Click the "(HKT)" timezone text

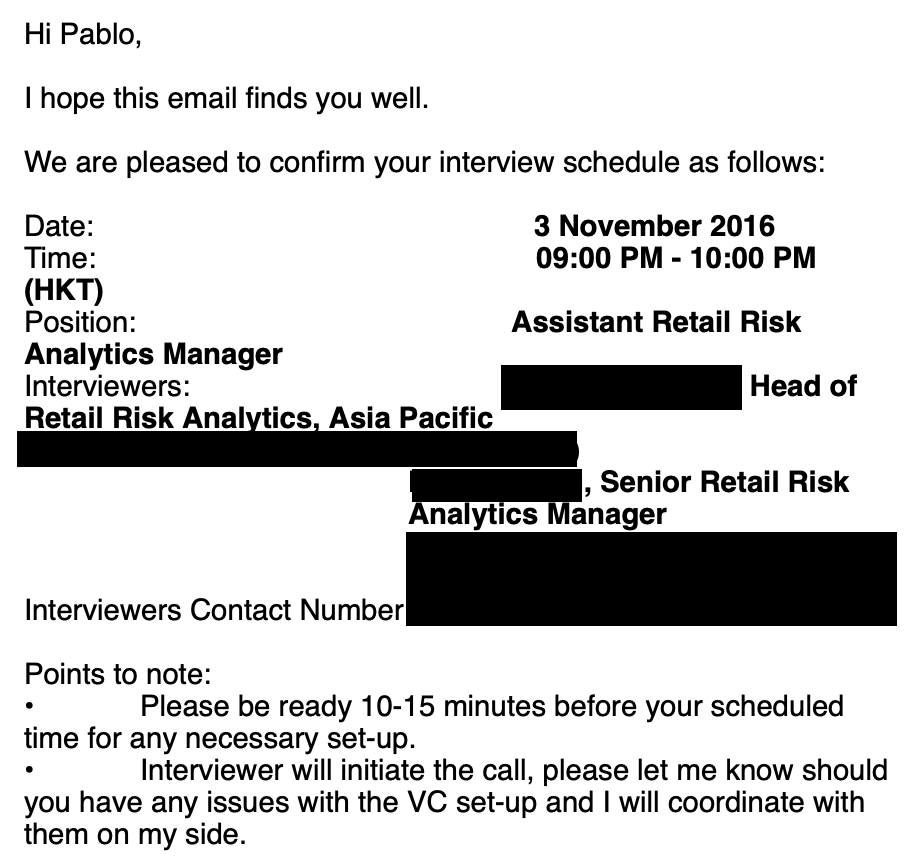(x=63, y=291)
